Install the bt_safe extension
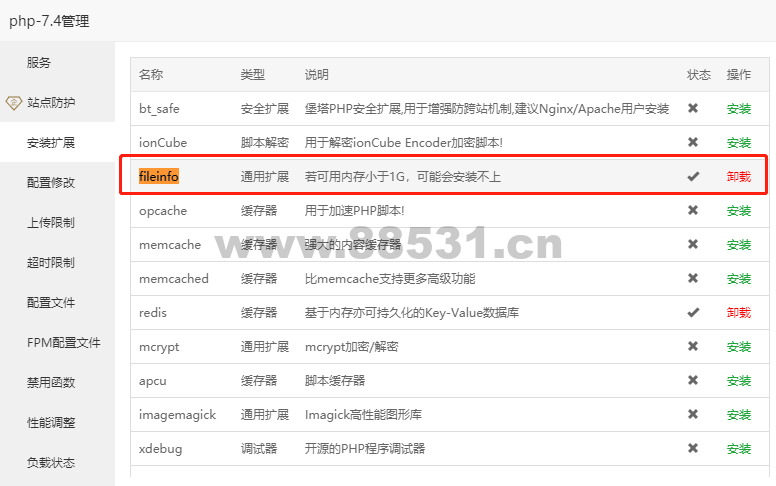This screenshot has height=486, width=776. 739,109
